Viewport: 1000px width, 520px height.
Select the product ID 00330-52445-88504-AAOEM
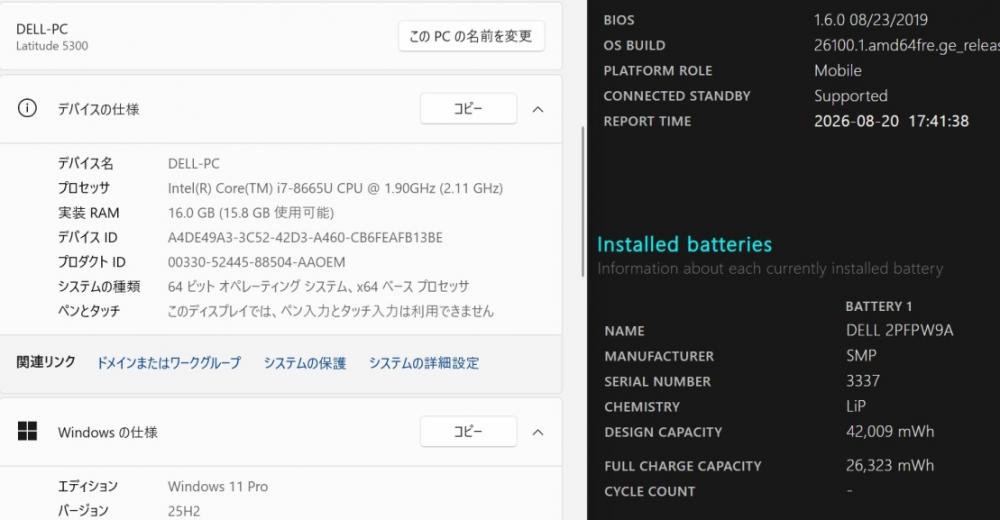click(x=256, y=262)
